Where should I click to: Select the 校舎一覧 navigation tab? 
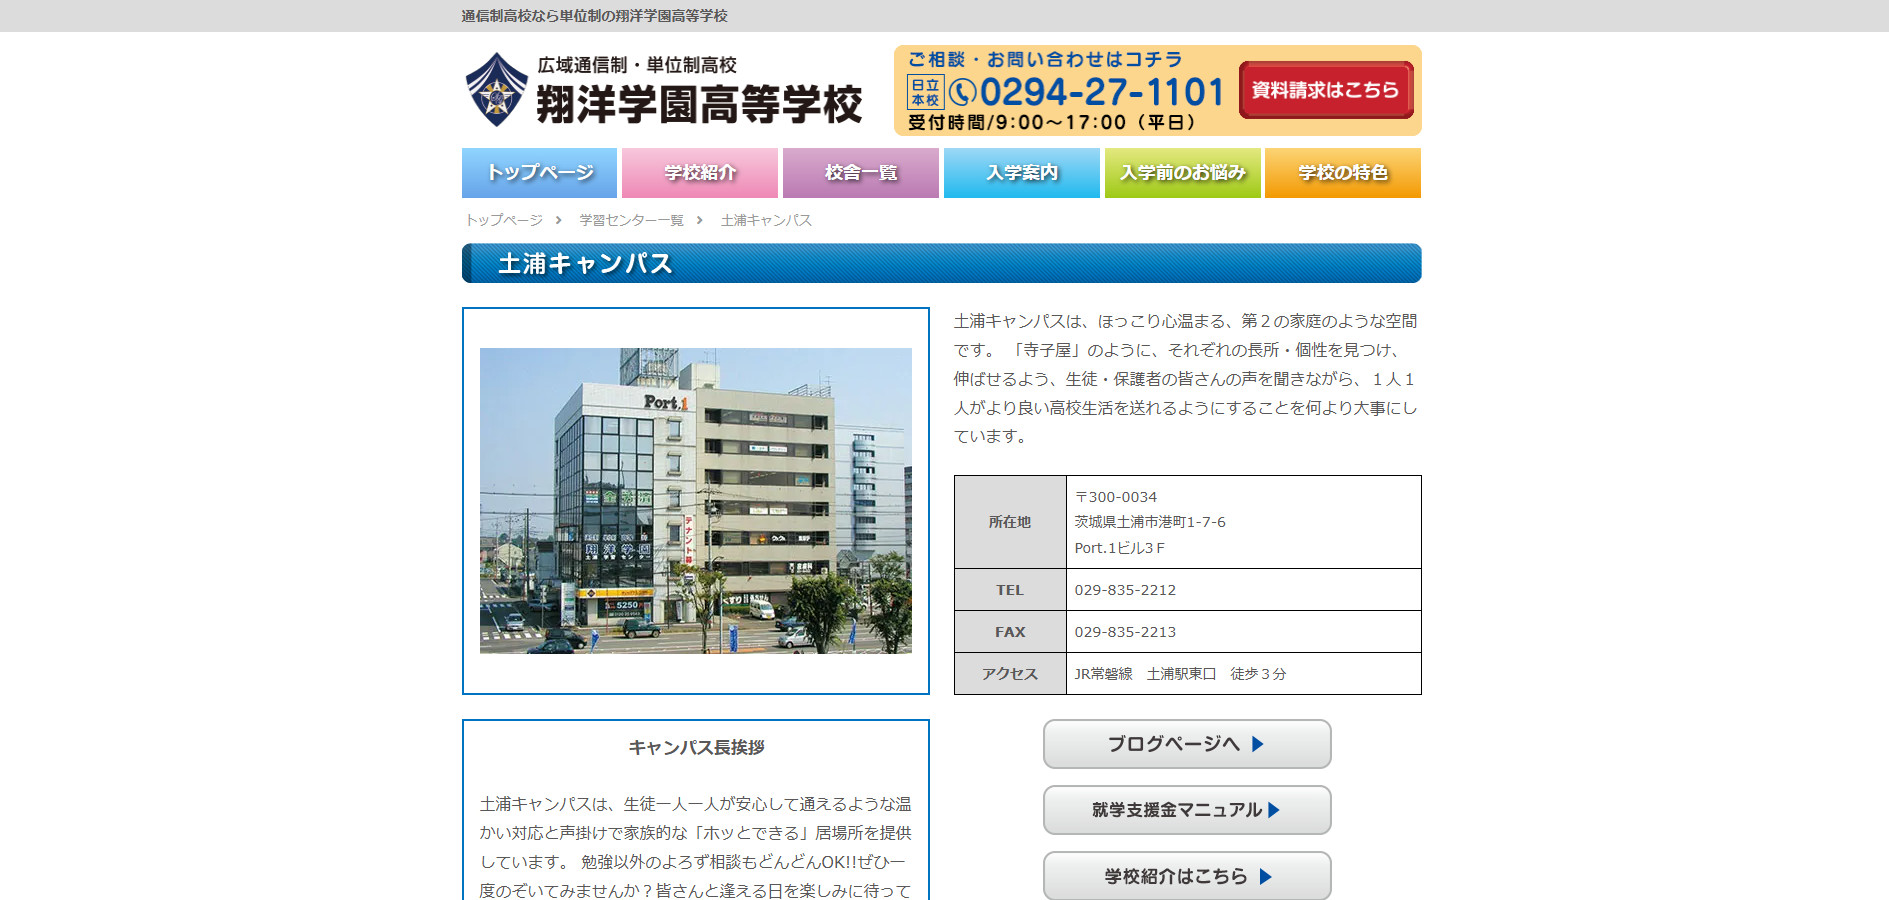tap(860, 173)
